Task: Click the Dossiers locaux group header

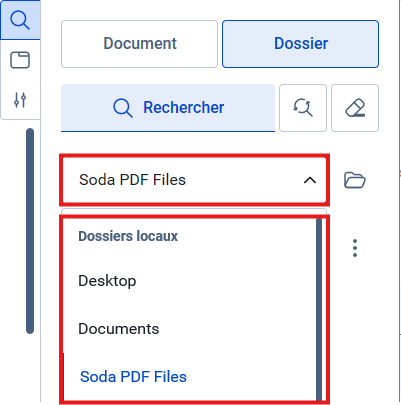Action: pos(128,236)
